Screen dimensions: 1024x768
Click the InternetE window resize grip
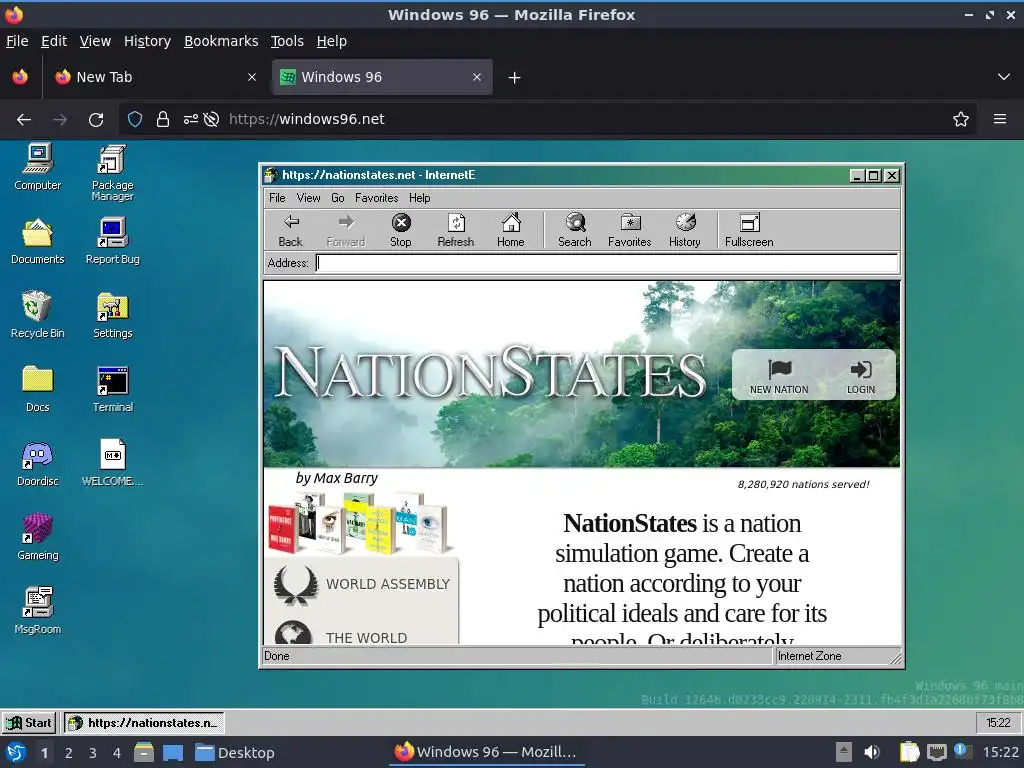coord(896,658)
